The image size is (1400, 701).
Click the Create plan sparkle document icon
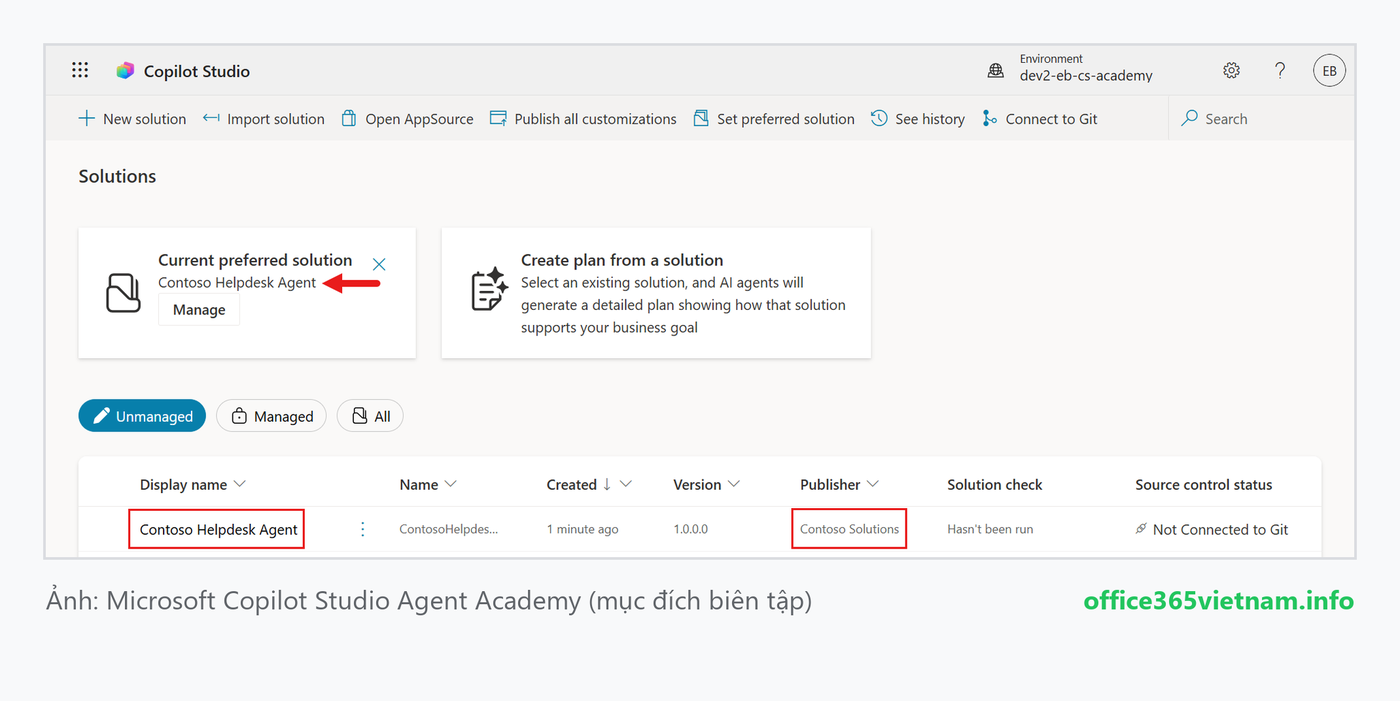coord(489,290)
